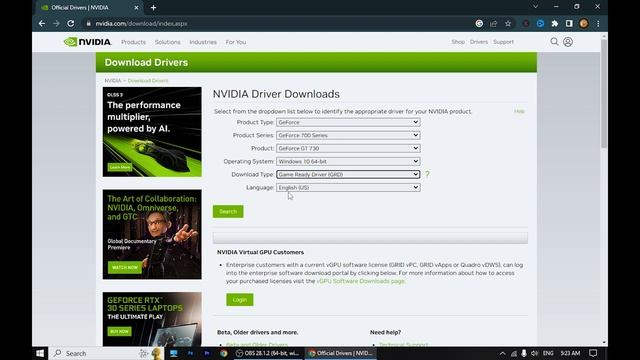Open the Download Type dropdown
This screenshot has width=640, height=360.
[x=348, y=174]
